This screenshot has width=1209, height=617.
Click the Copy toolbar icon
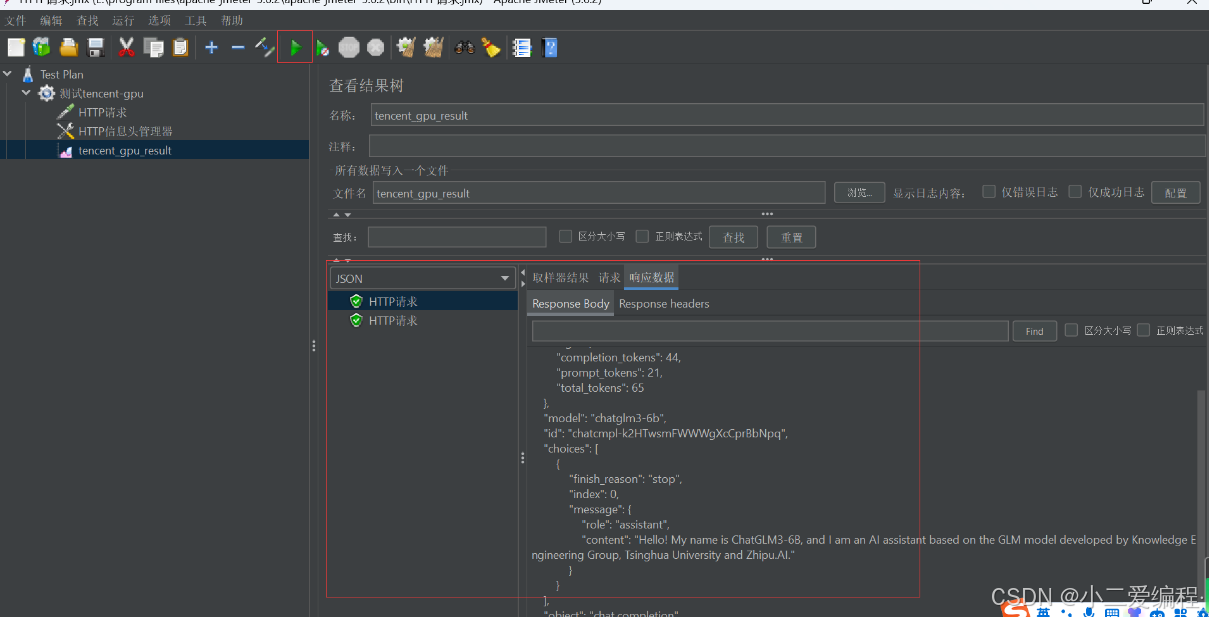pos(153,47)
